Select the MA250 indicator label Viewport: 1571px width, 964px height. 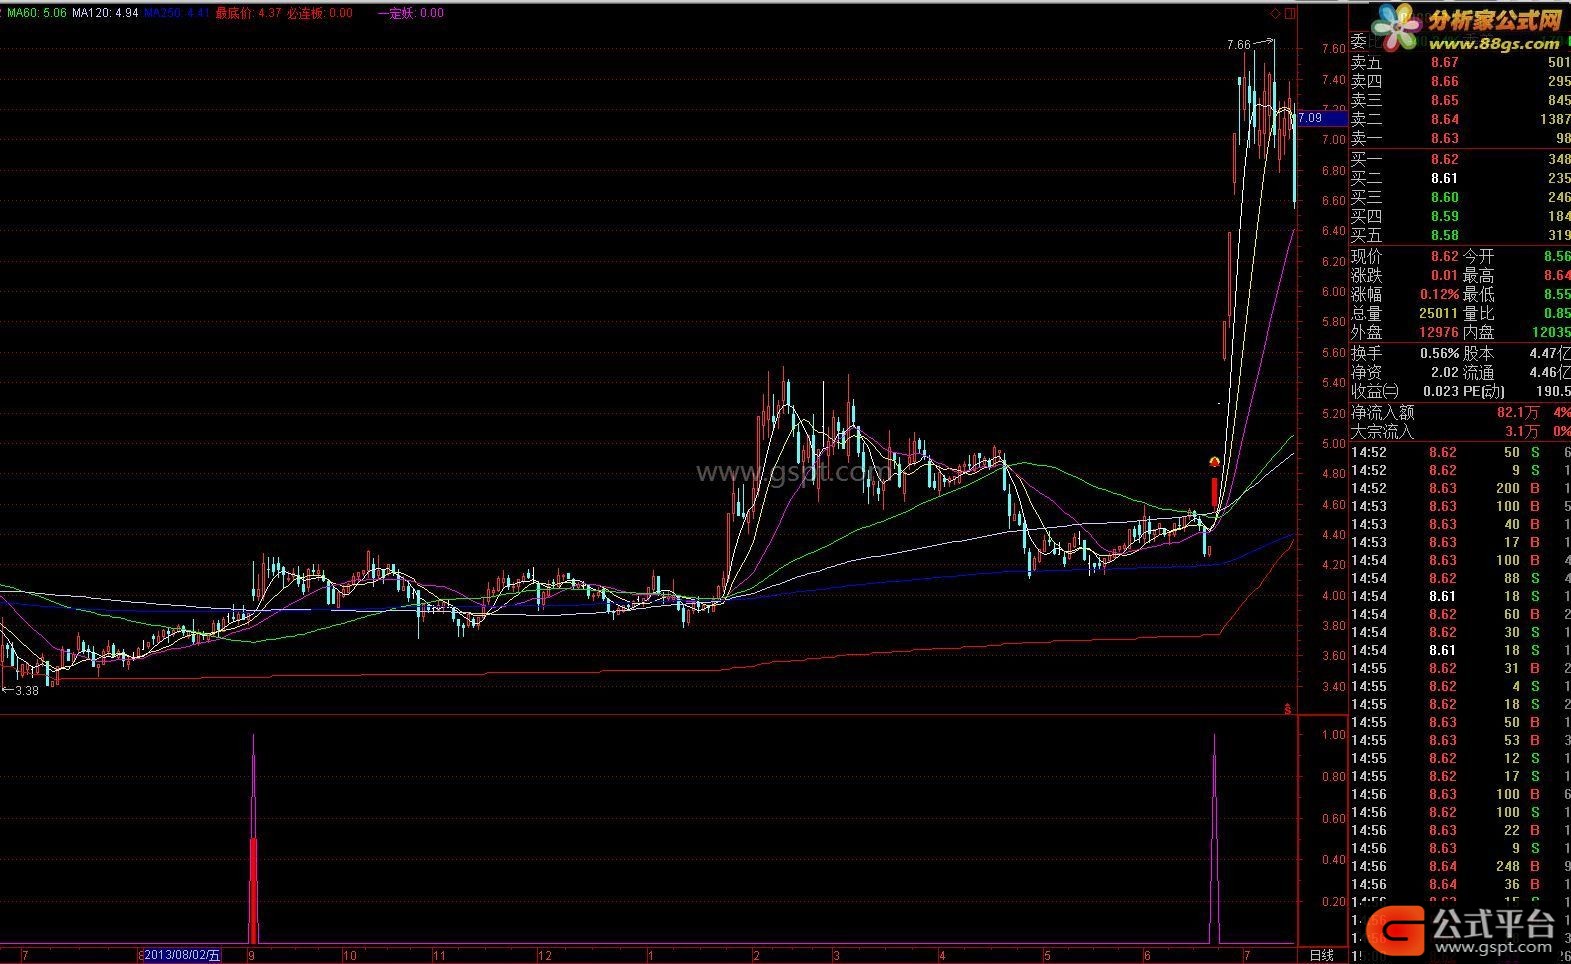coord(176,13)
